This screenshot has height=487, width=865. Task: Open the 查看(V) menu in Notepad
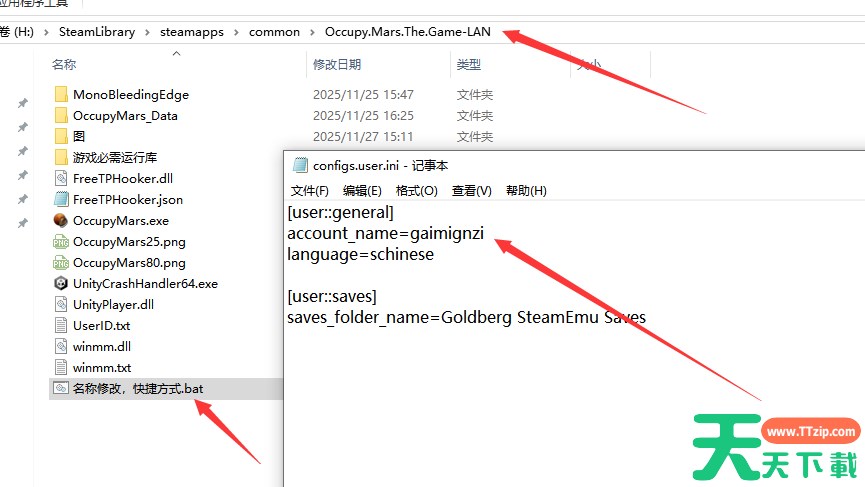[471, 191]
